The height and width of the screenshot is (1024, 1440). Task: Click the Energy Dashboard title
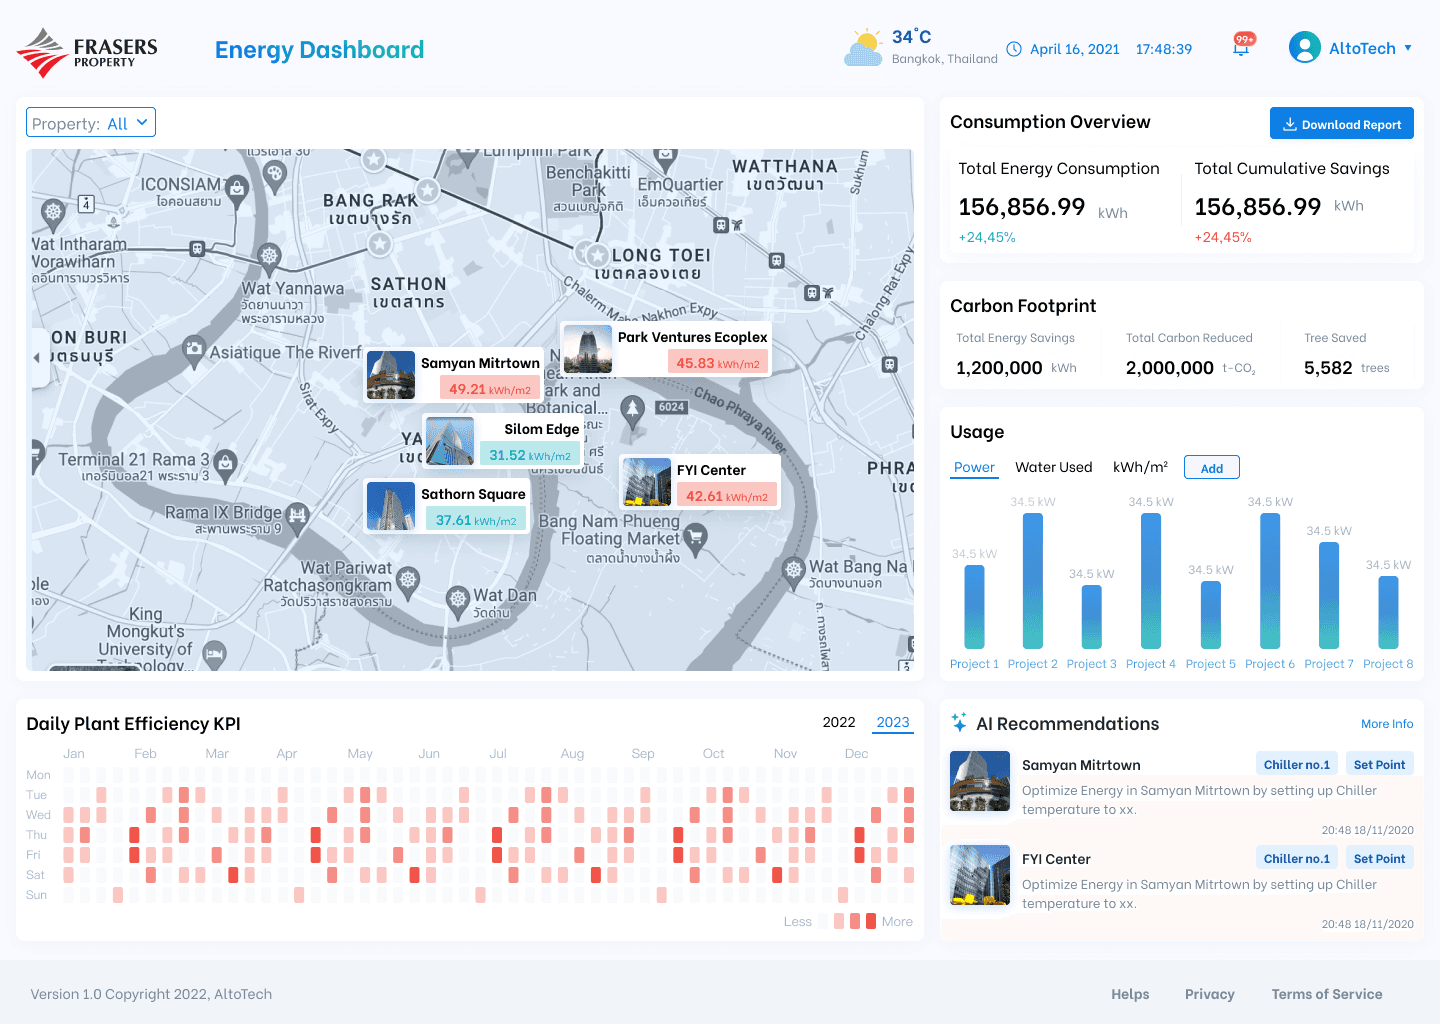coord(320,50)
